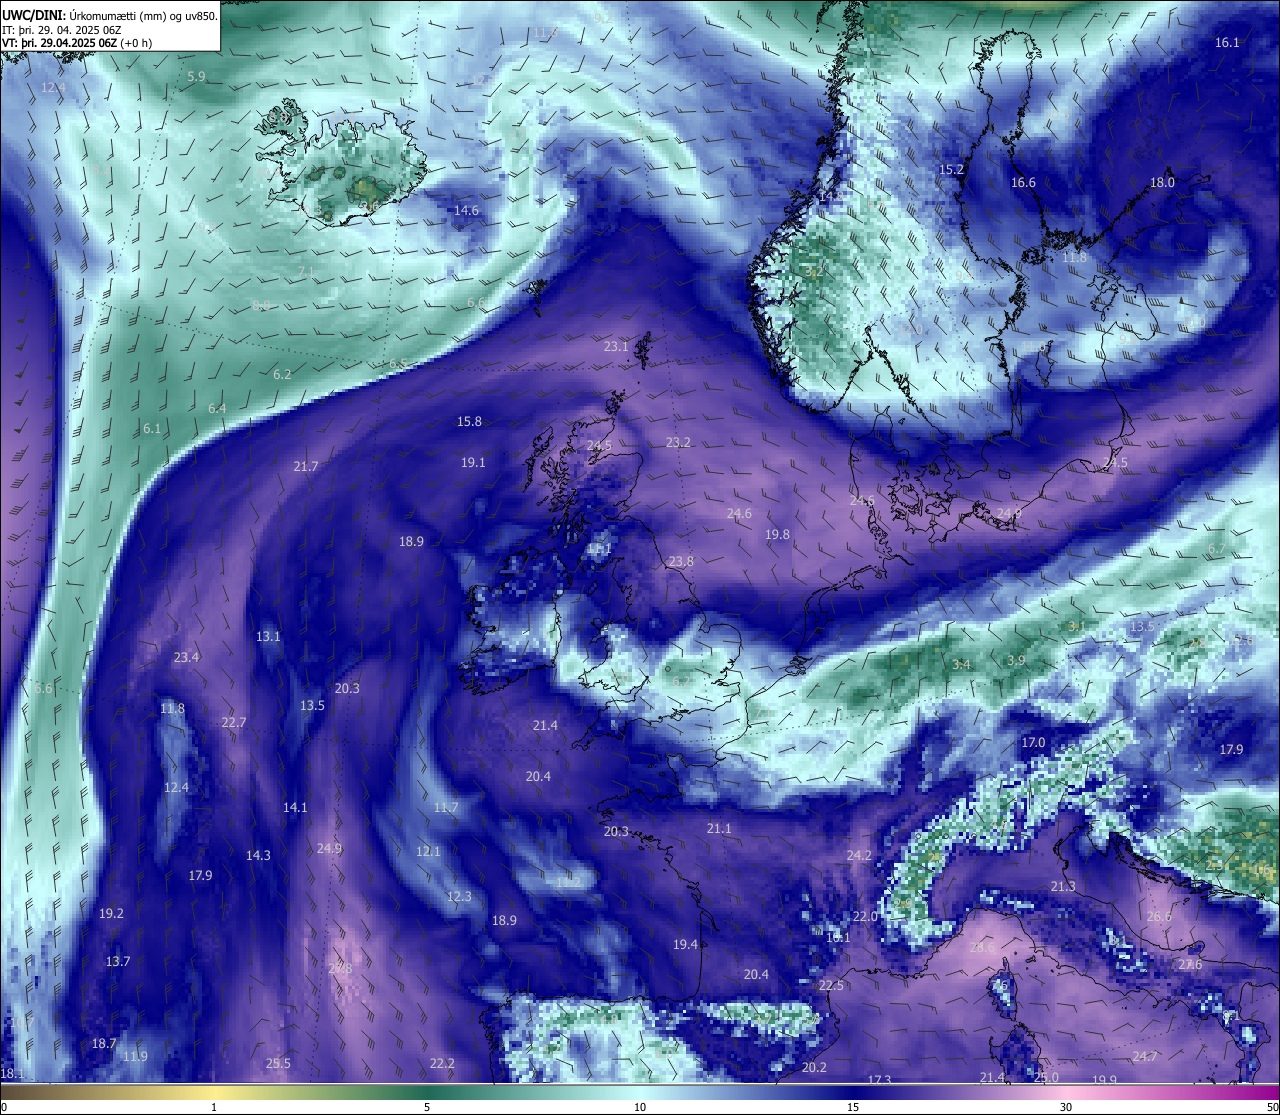The image size is (1280, 1115).
Task: Click the 5 label on the colour scale
Action: 427,1107
